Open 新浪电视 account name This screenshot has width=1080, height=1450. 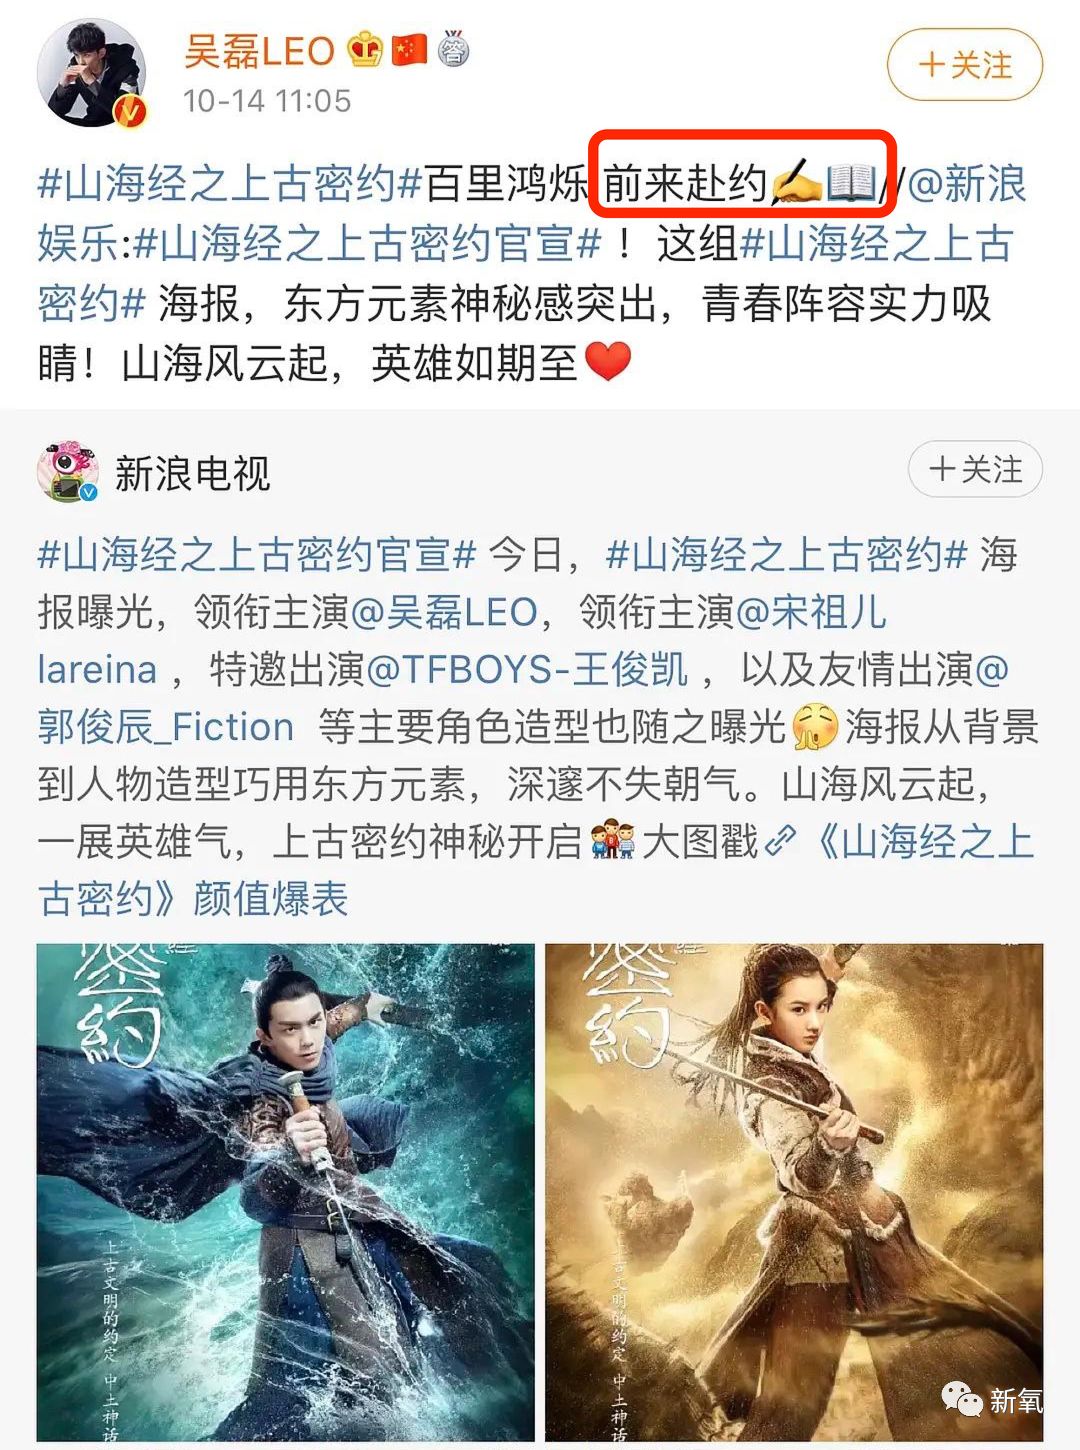click(192, 473)
